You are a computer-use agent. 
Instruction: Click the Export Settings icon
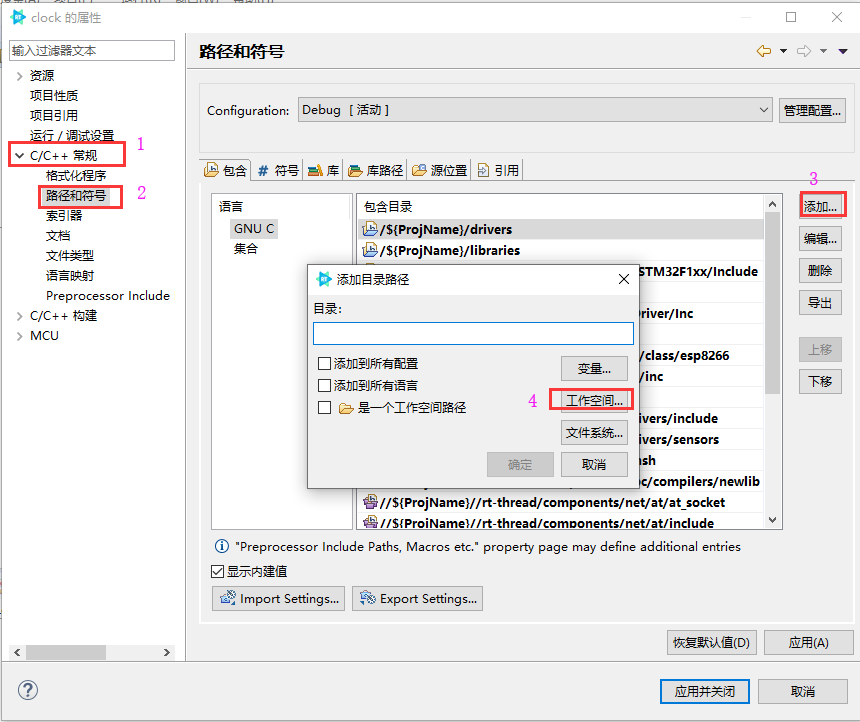[x=367, y=598]
